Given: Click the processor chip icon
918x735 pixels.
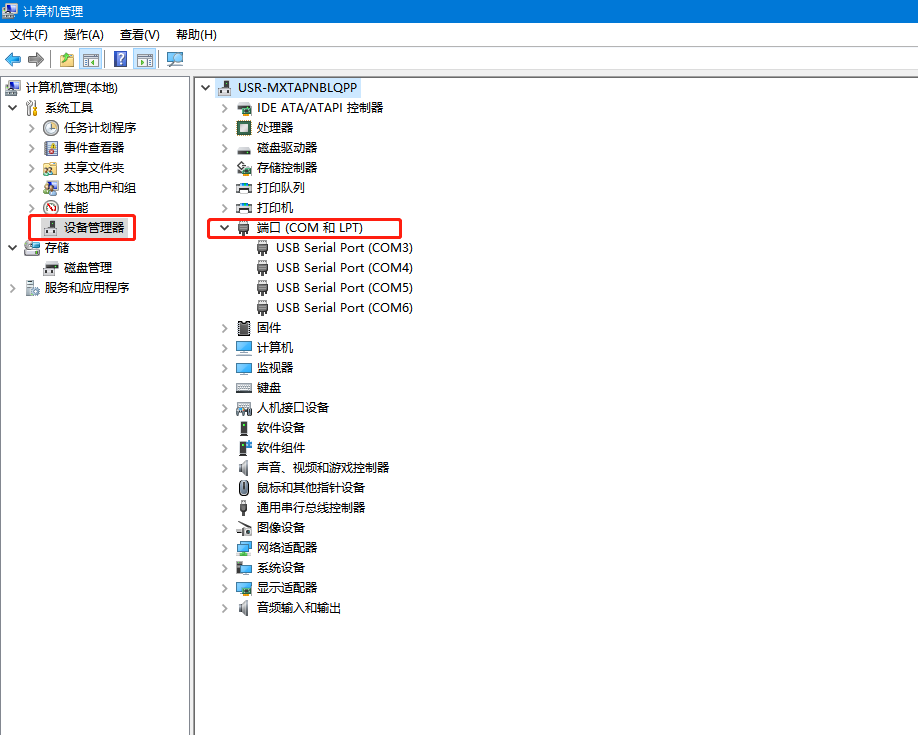Looking at the screenshot, I should pos(244,128).
